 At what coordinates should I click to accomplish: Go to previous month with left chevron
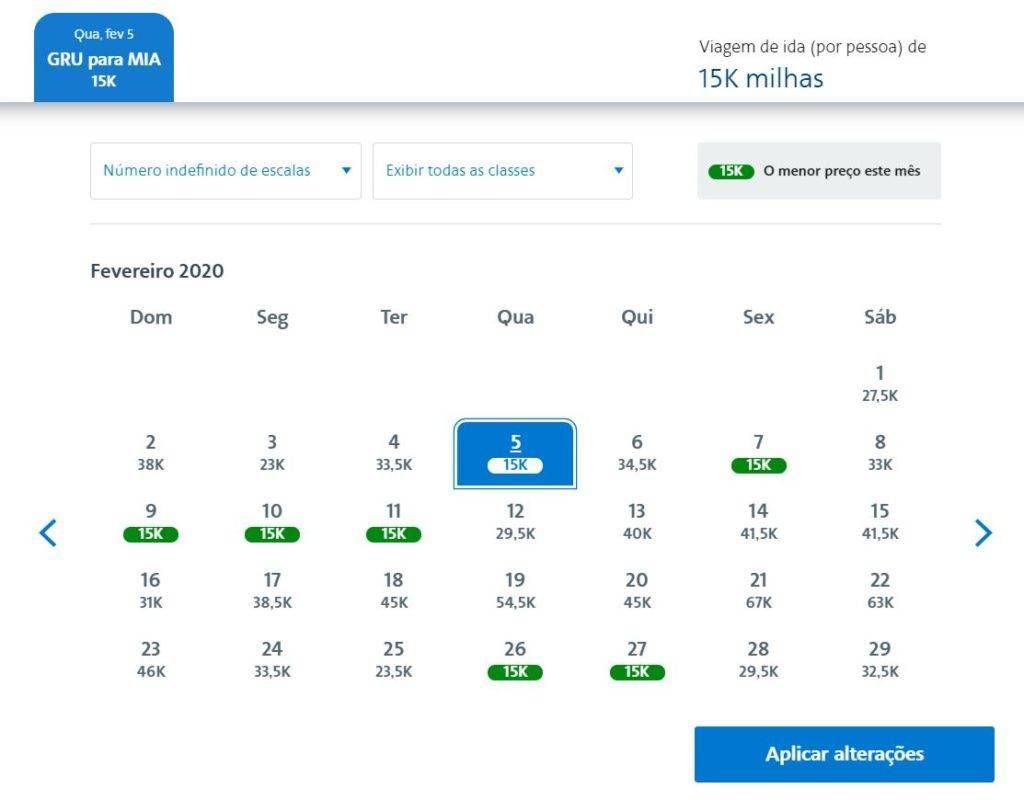[48, 533]
